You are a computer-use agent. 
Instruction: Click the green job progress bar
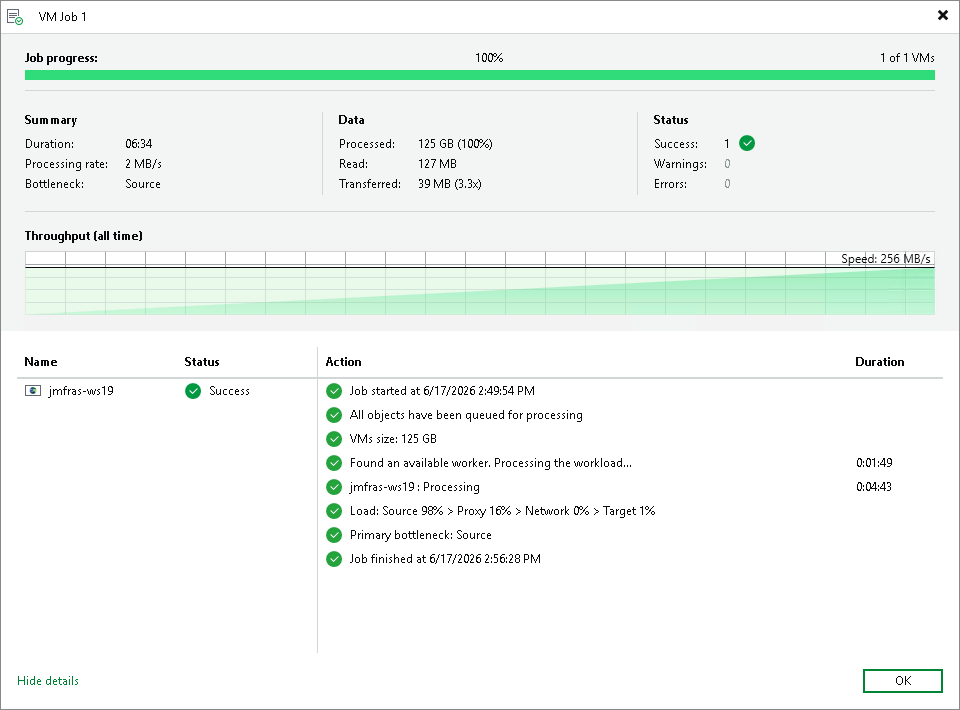click(x=479, y=75)
